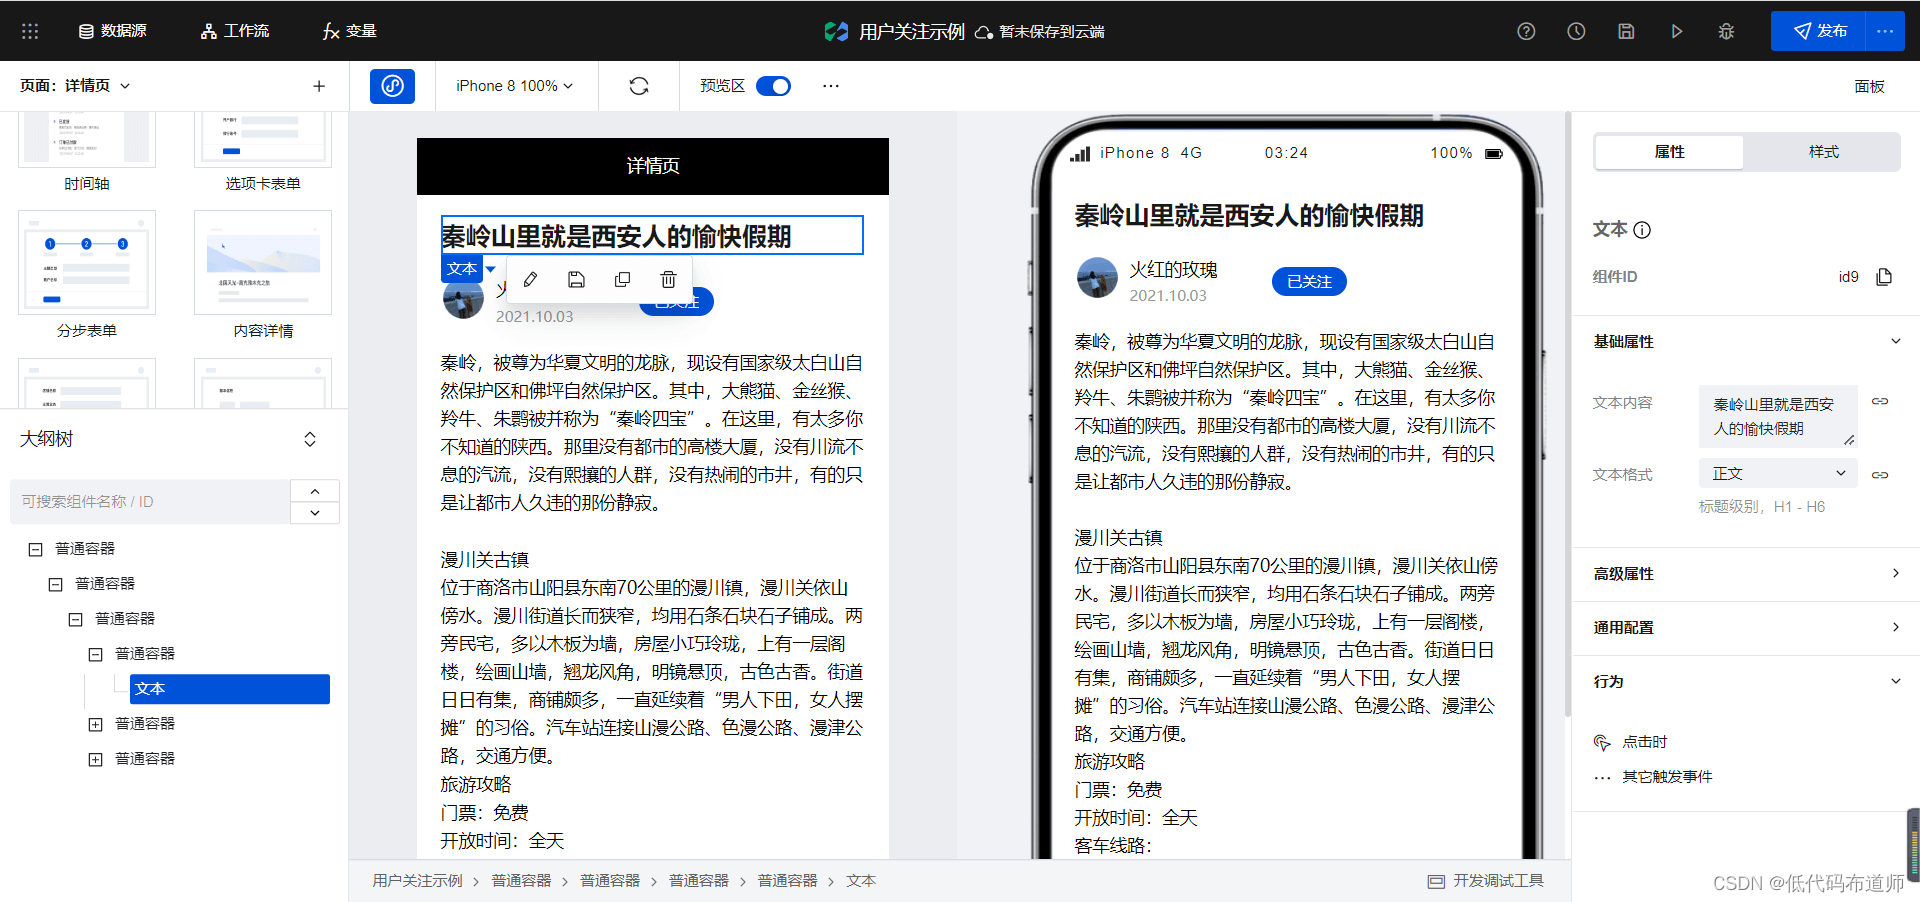Click the preview play icon
The width and height of the screenshot is (1920, 902).
[x=1676, y=31]
